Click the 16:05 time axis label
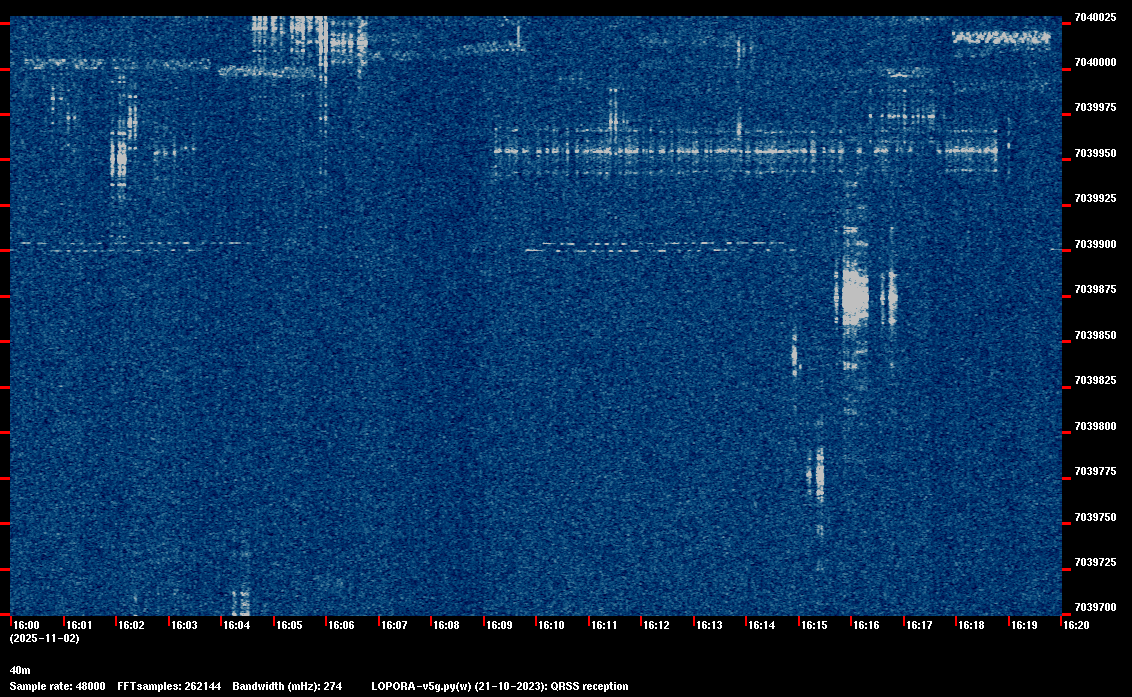Screen dimensions: 1132x697 pyautogui.click(x=289, y=625)
